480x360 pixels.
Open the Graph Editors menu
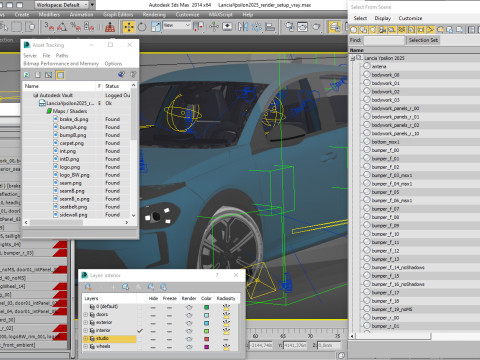pos(118,15)
